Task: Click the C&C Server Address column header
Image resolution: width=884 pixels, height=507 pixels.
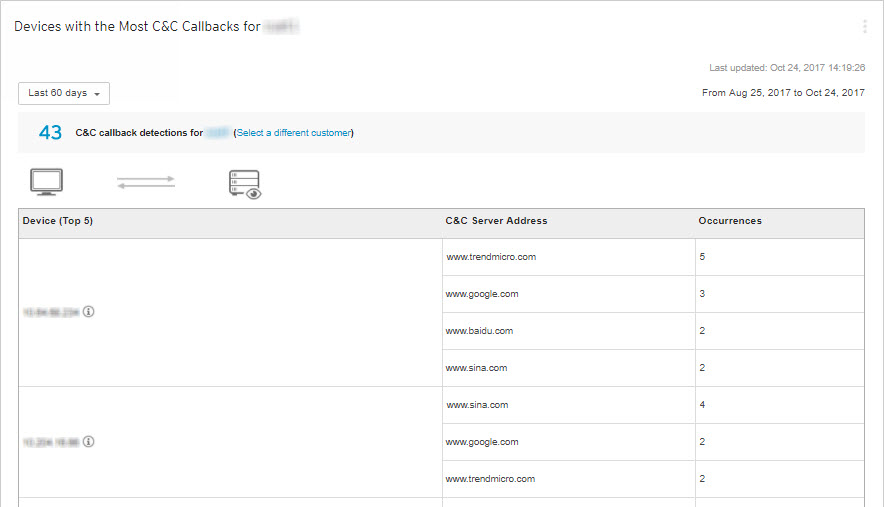Action: [496, 221]
